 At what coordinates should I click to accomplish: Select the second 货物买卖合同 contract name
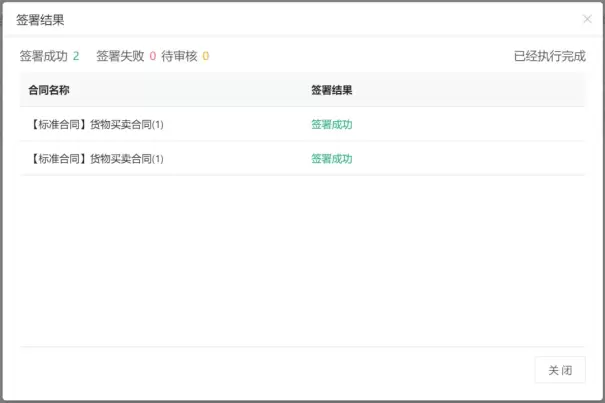click(127, 159)
